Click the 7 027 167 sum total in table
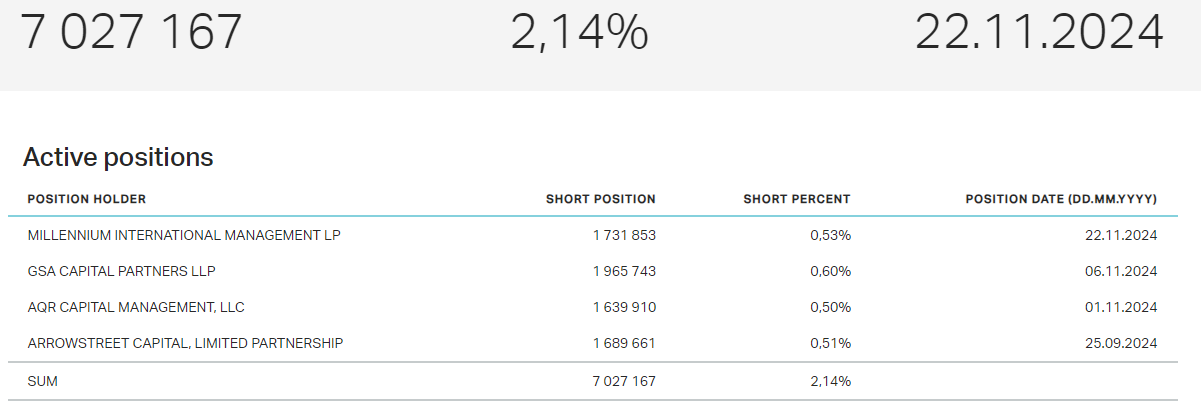Image resolution: width=1201 pixels, height=417 pixels. click(624, 381)
